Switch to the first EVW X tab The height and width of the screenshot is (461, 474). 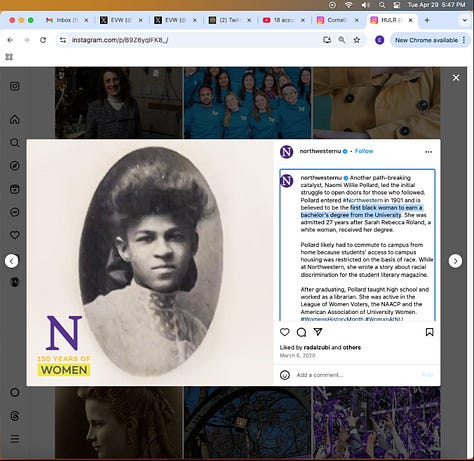[121, 20]
